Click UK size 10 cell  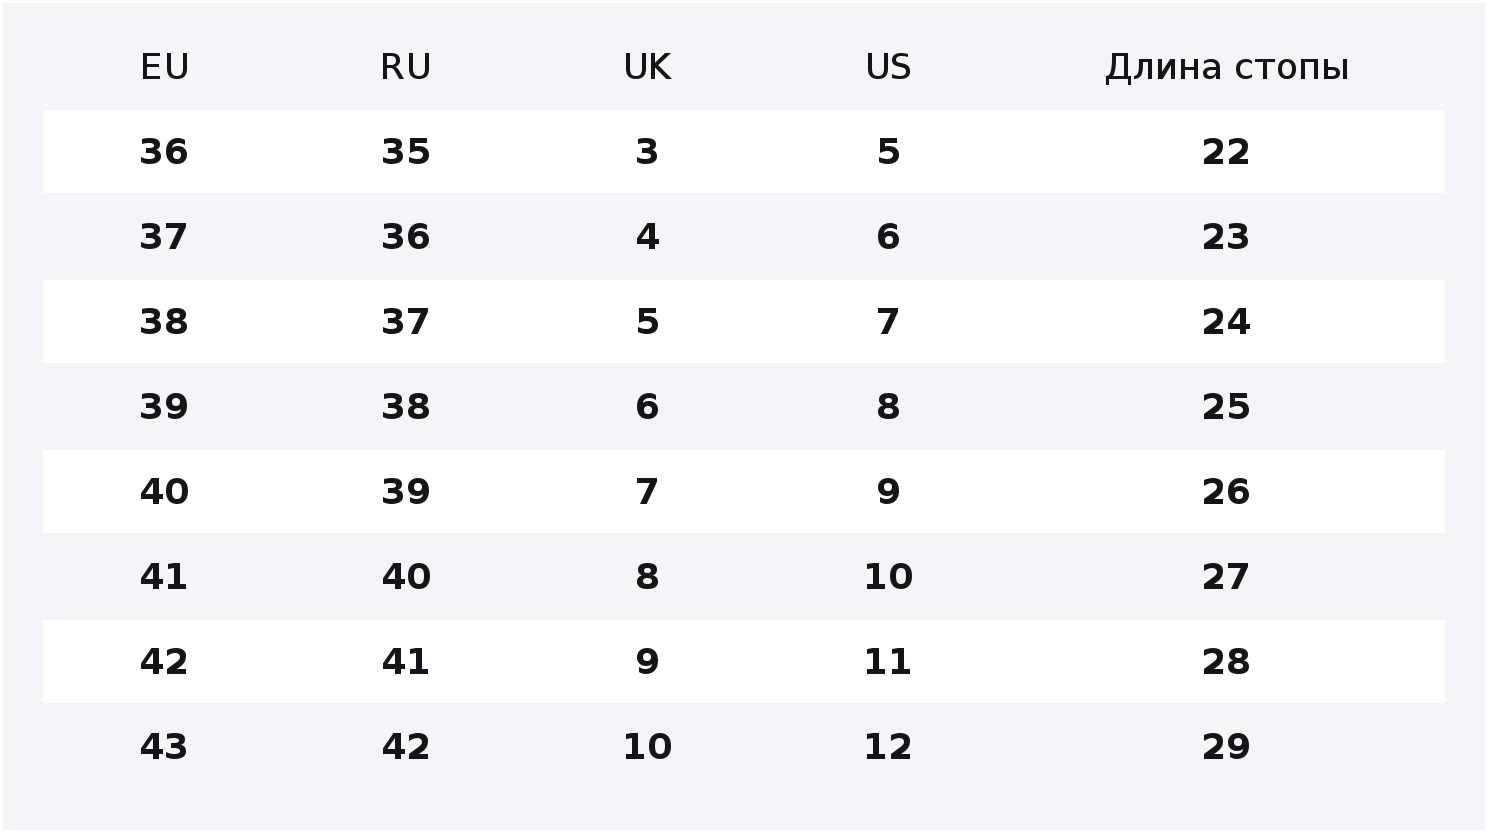(x=647, y=747)
